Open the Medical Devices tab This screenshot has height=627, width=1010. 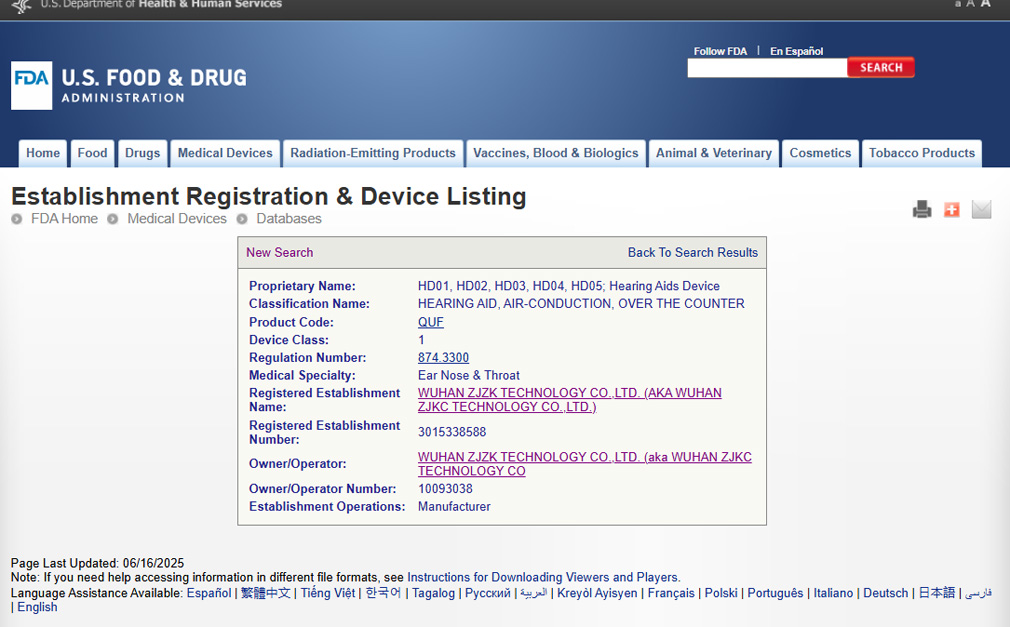[225, 153]
